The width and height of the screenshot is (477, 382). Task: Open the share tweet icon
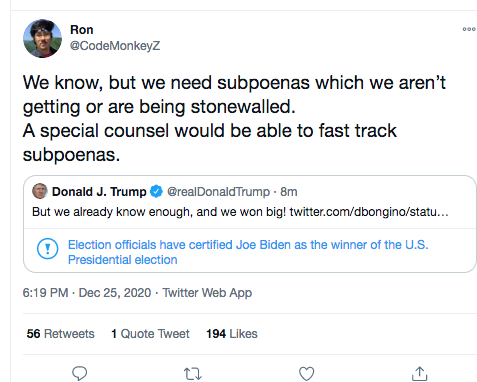419,373
